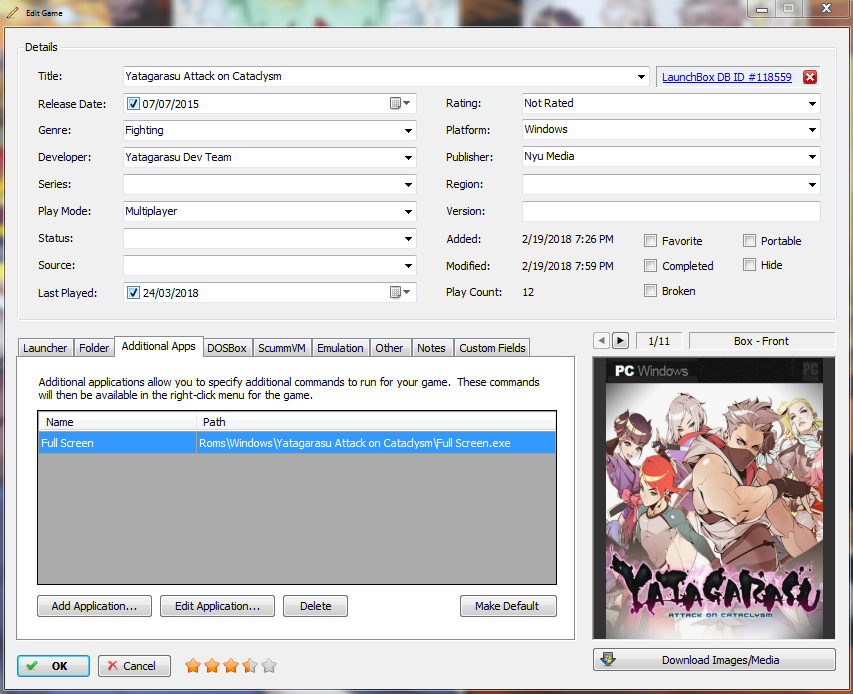Expand the Region dropdown

812,185
